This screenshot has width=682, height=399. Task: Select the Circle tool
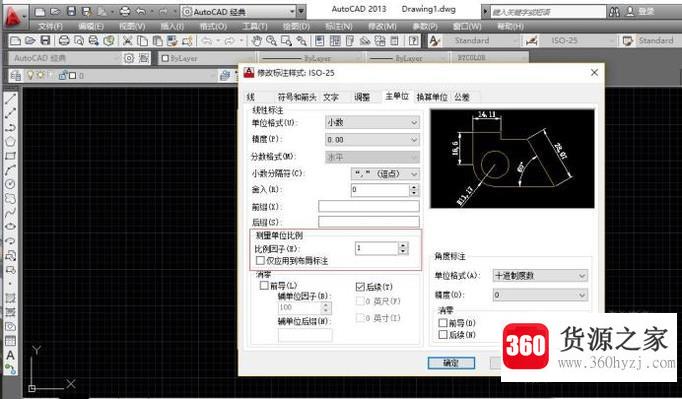(10, 184)
